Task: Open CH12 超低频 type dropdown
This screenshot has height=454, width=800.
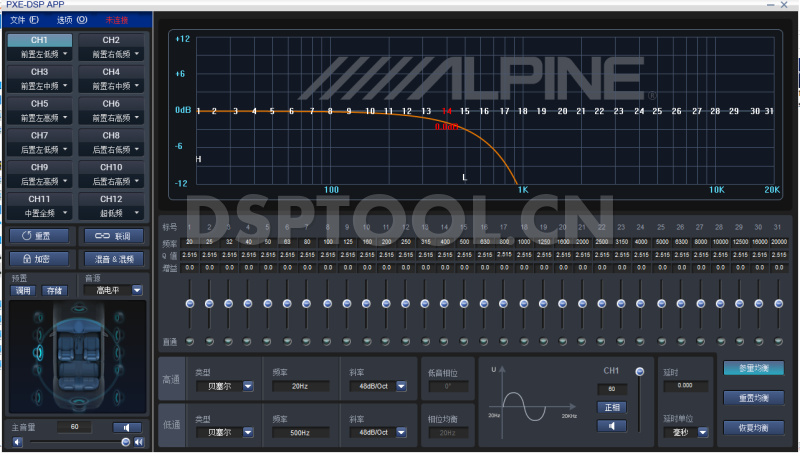Action: 111,213
